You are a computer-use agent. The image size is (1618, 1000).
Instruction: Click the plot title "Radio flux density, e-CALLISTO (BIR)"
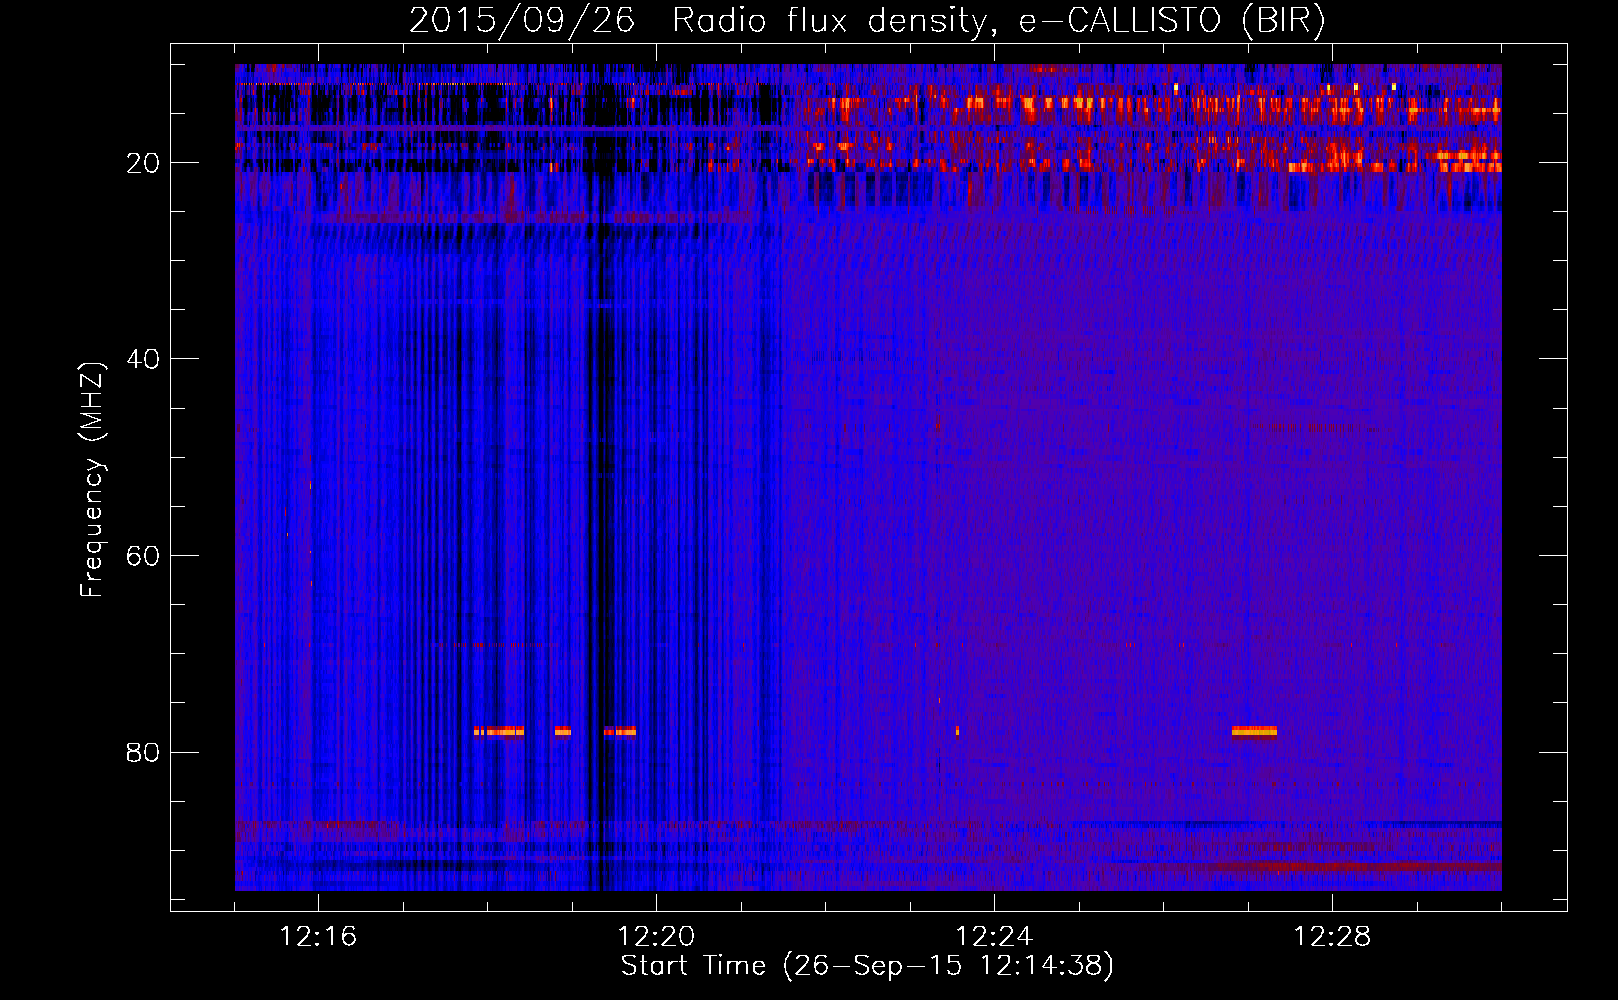pos(998,21)
